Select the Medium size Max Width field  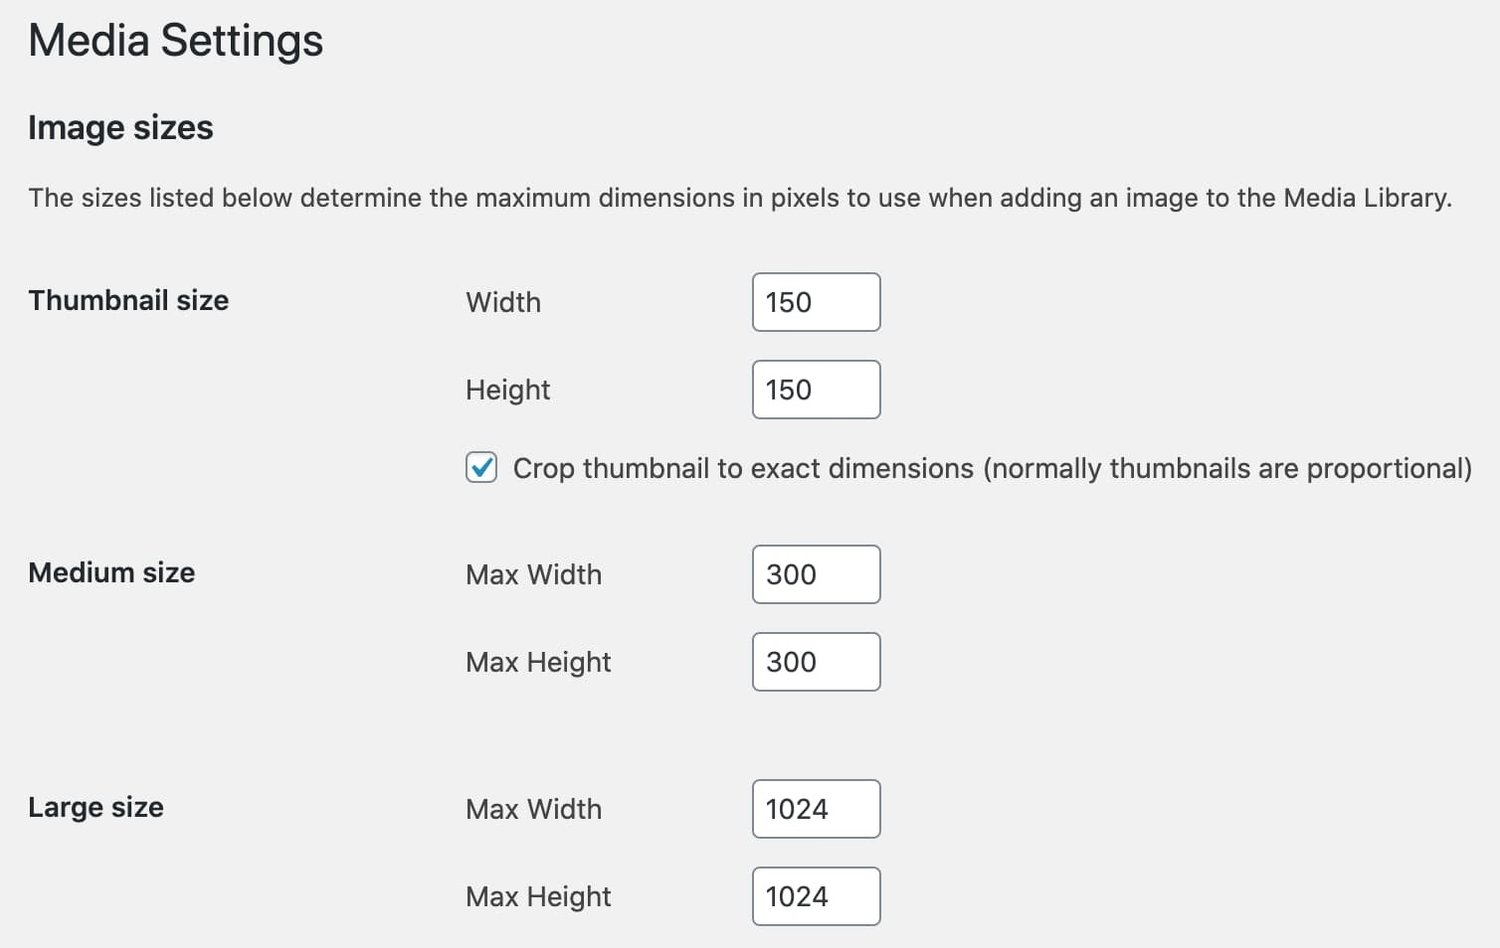coord(816,574)
